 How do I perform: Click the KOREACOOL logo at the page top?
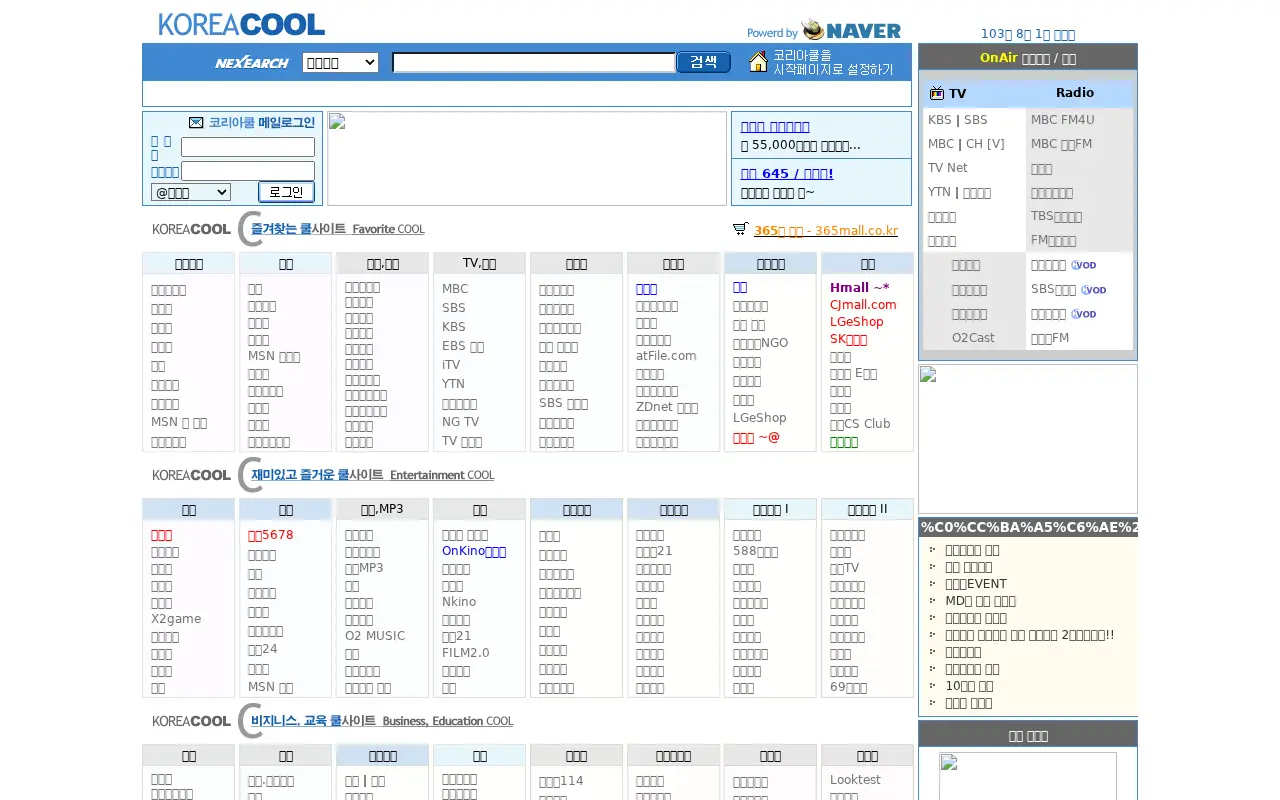coord(241,24)
